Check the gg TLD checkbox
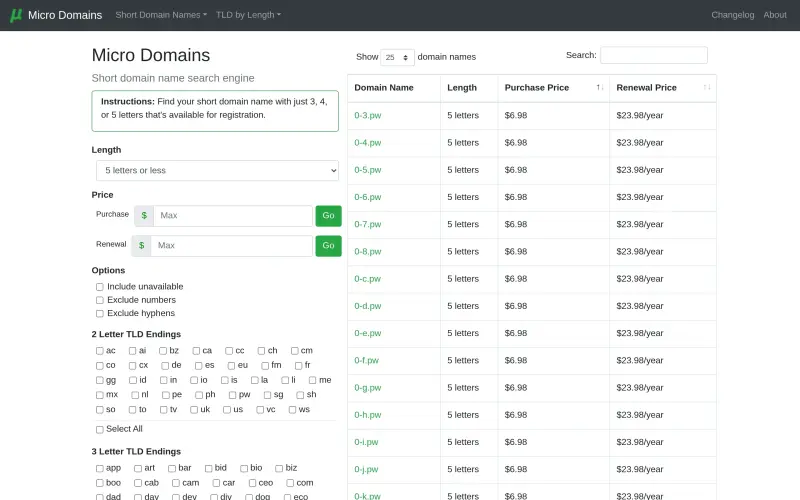 point(99,381)
